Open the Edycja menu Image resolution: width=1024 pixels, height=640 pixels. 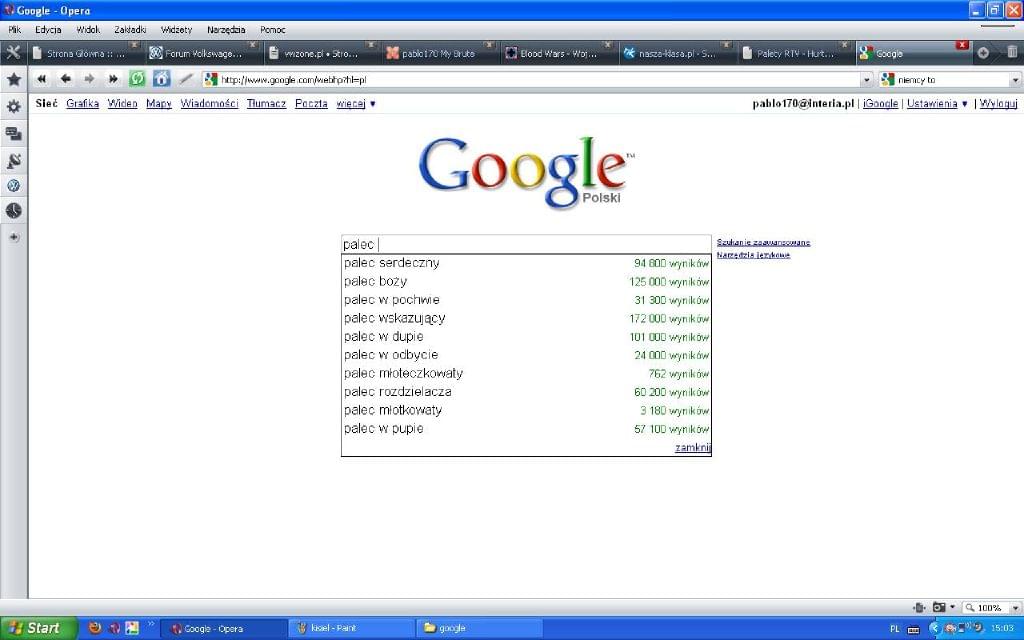48,29
